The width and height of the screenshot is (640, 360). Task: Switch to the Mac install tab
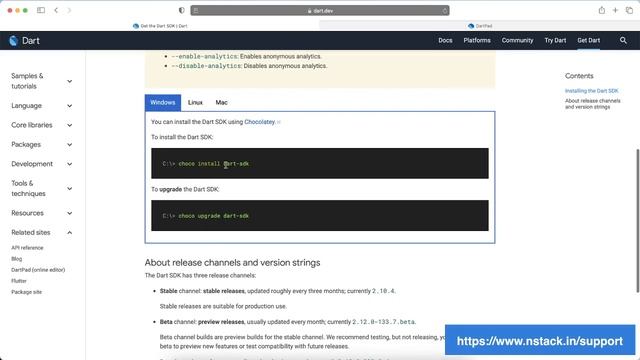[221, 102]
